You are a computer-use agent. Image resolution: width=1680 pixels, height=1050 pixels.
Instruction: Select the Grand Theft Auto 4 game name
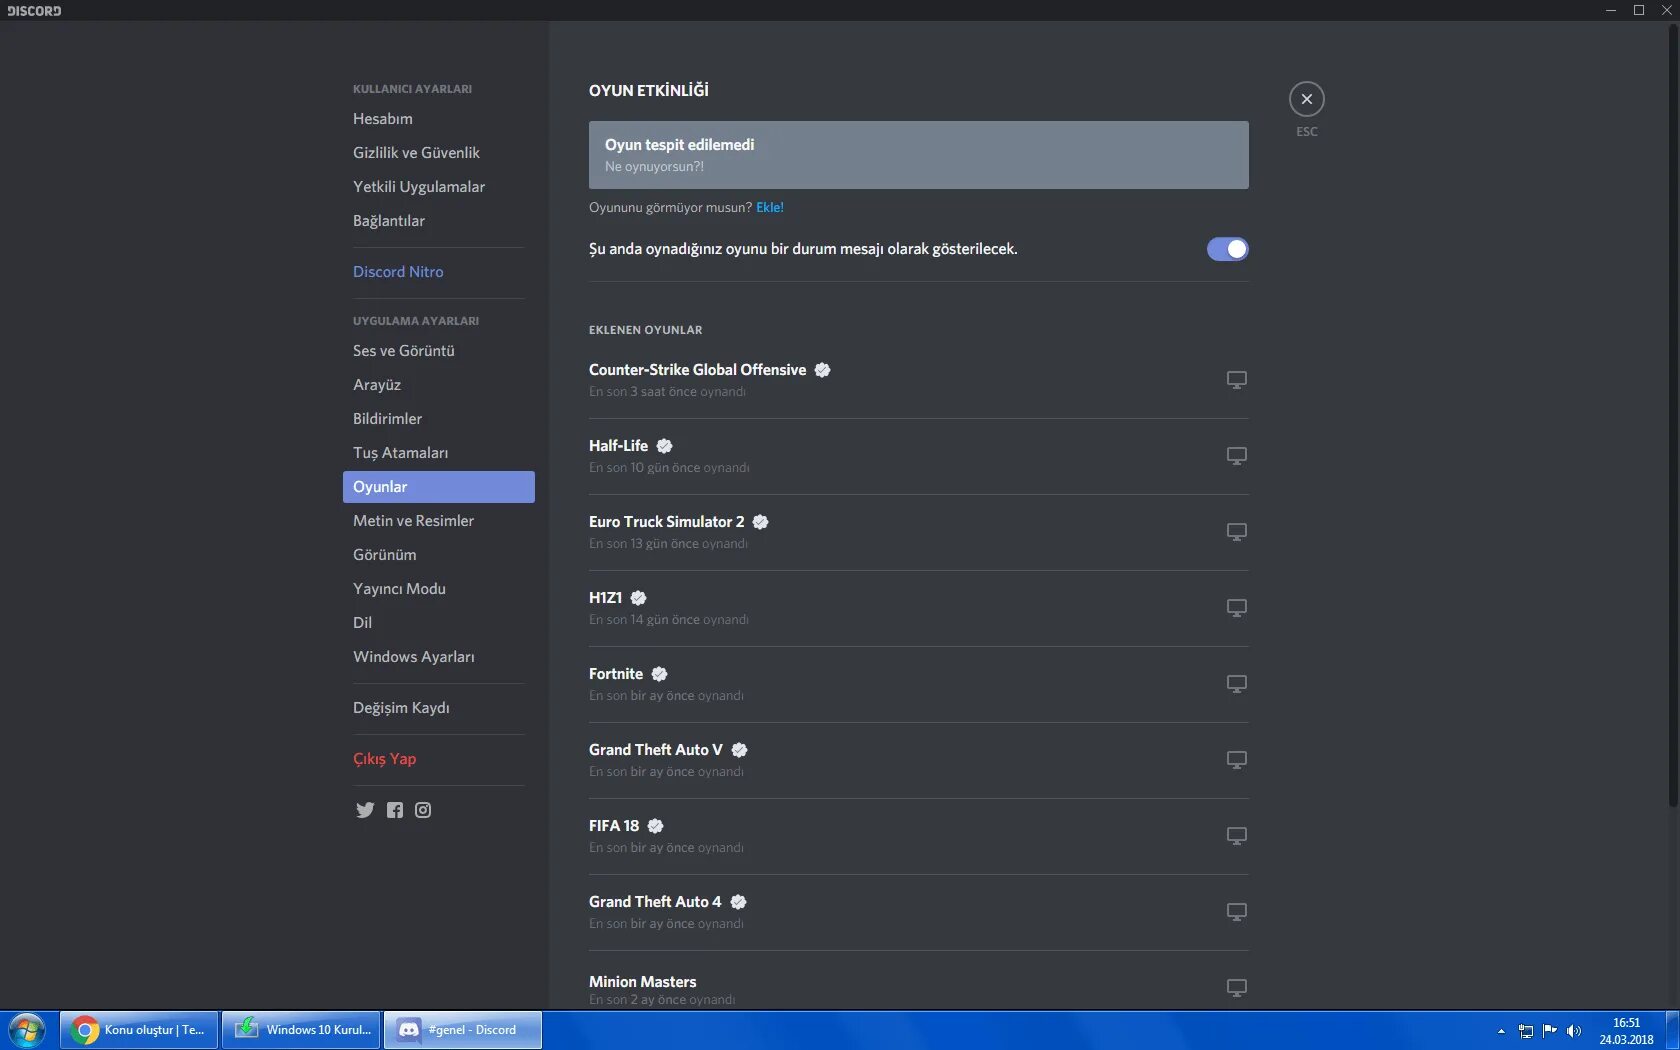click(x=655, y=902)
